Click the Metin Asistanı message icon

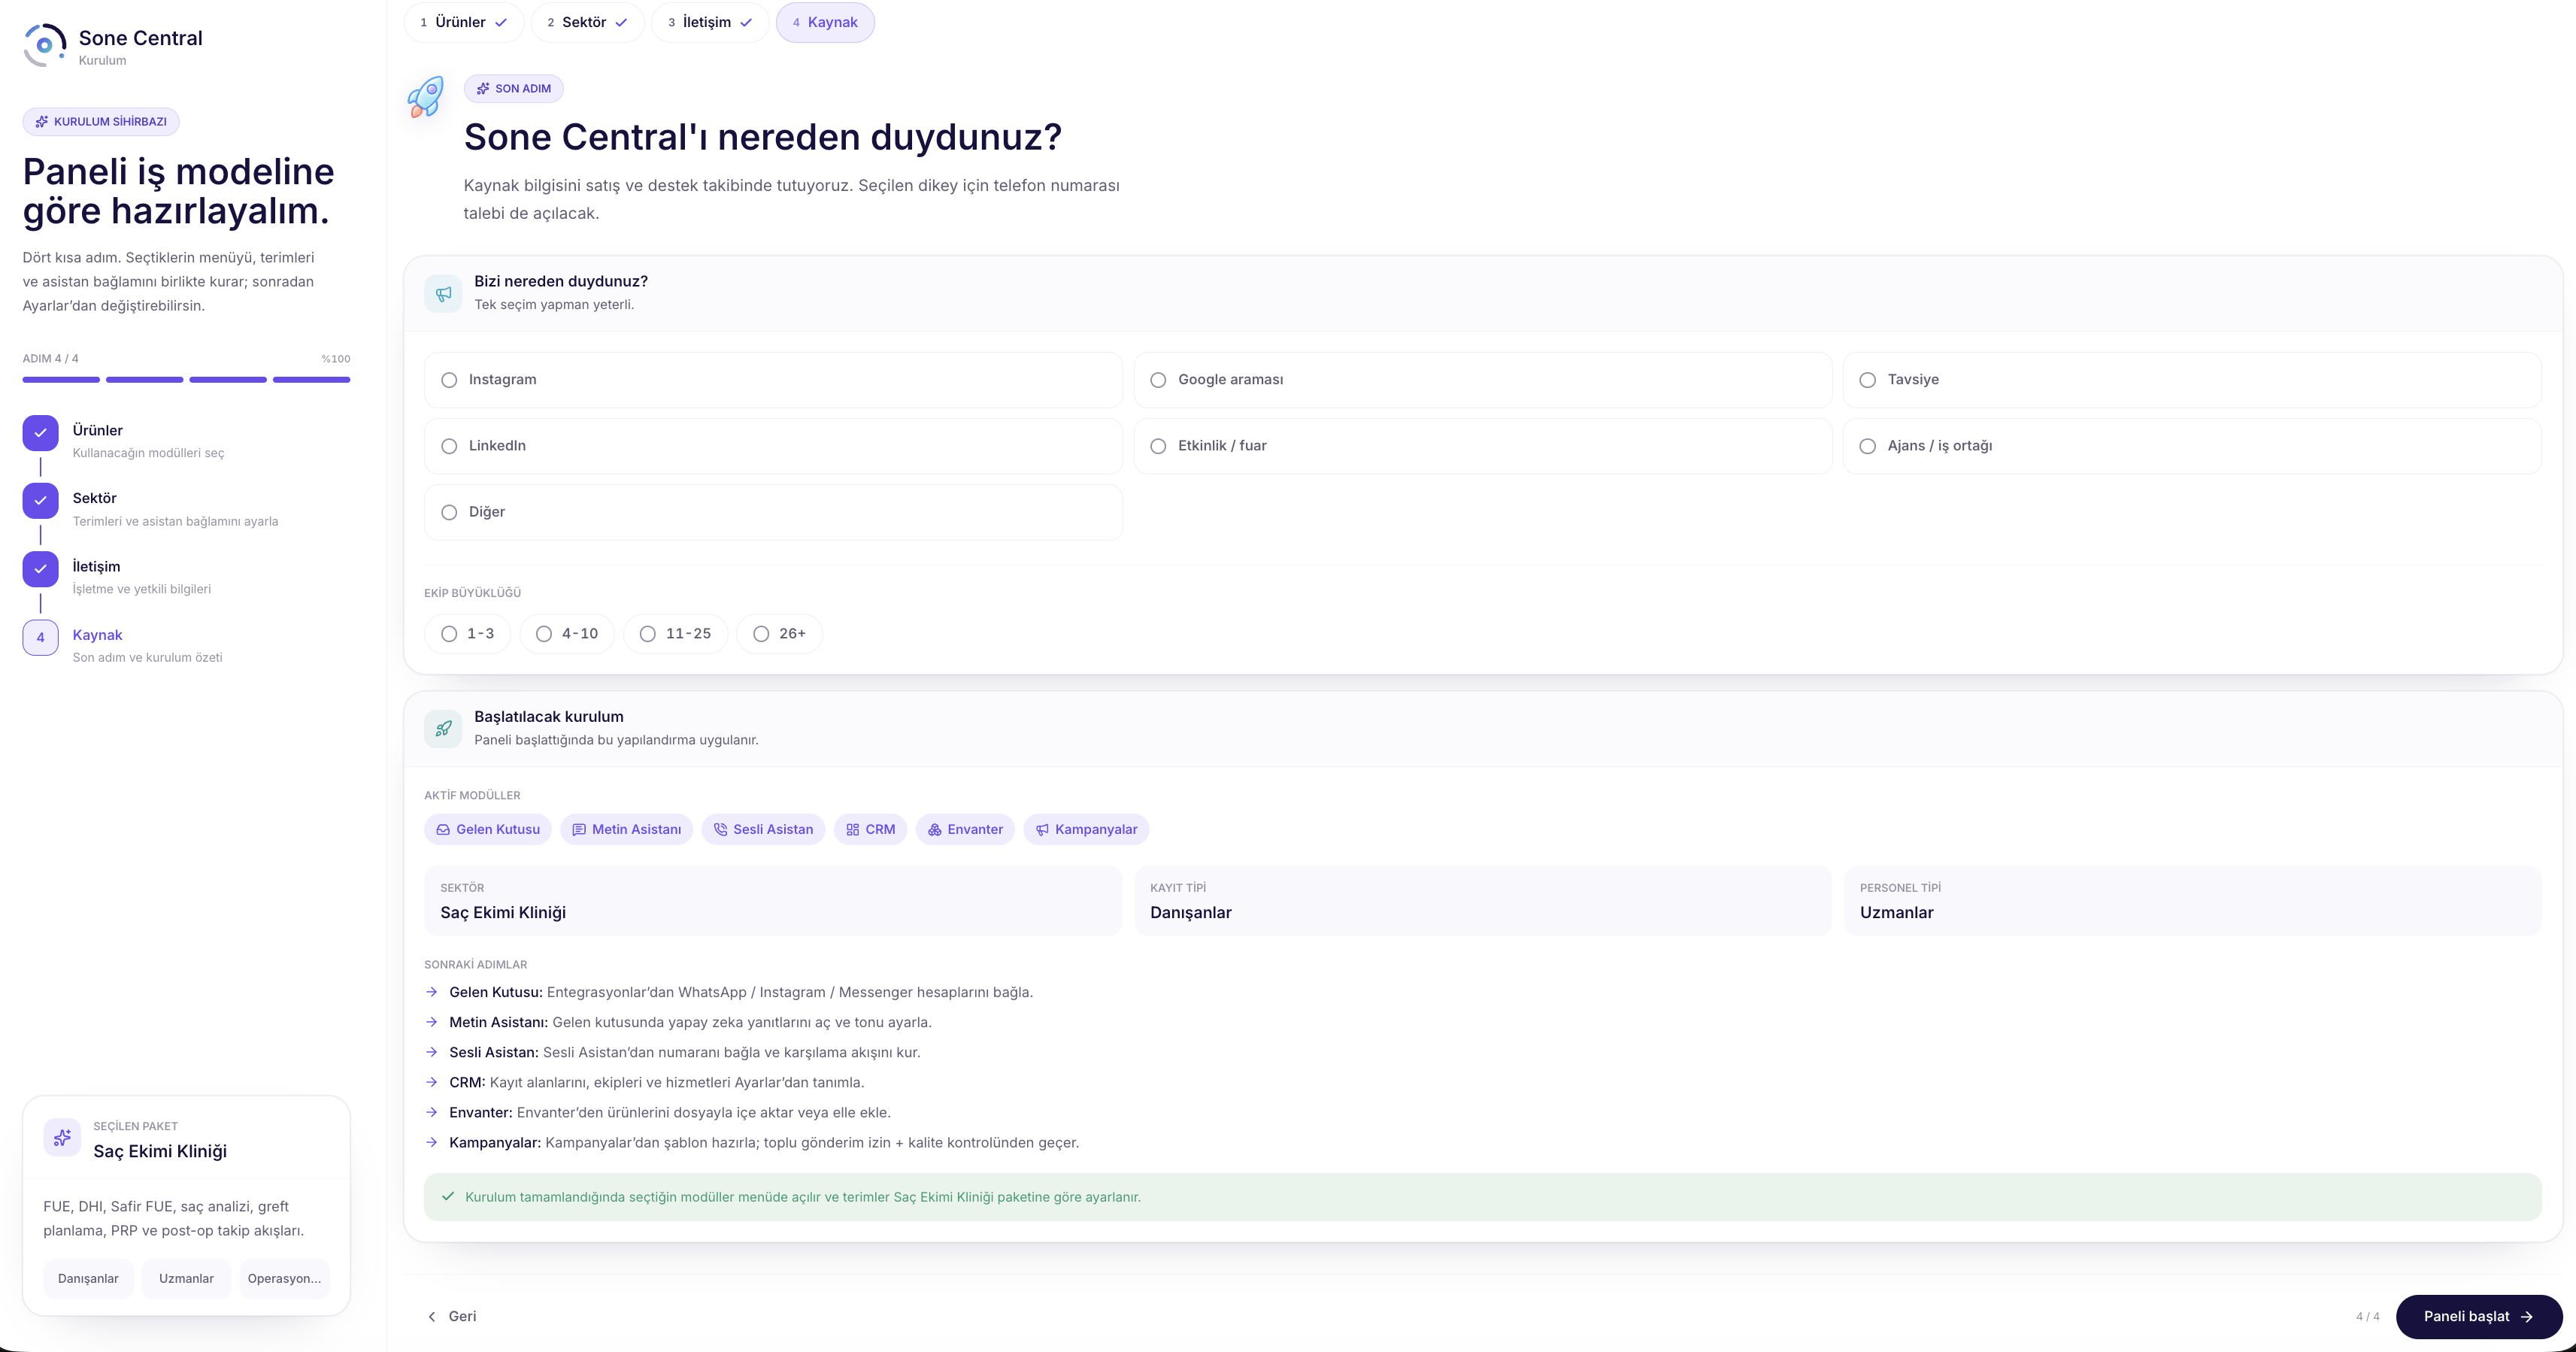click(578, 830)
